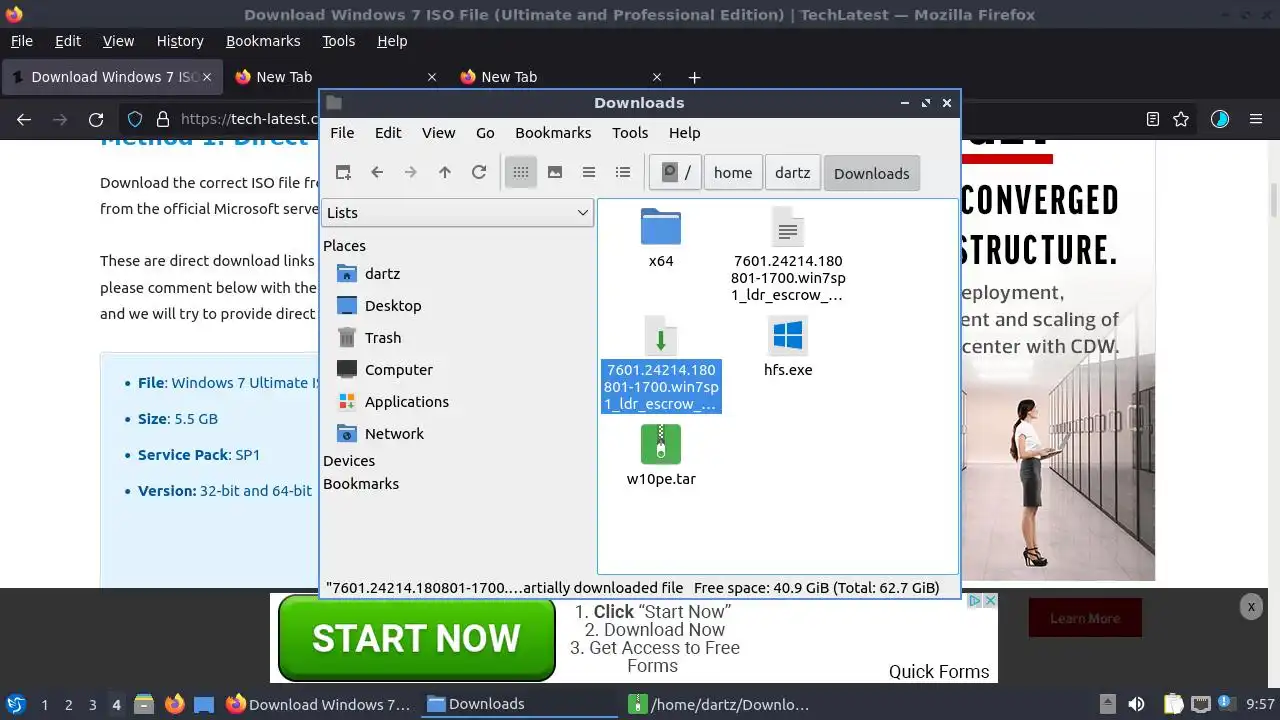Image resolution: width=1280 pixels, height=720 pixels.
Task: Open the system start menu icon
Action: click(x=15, y=704)
